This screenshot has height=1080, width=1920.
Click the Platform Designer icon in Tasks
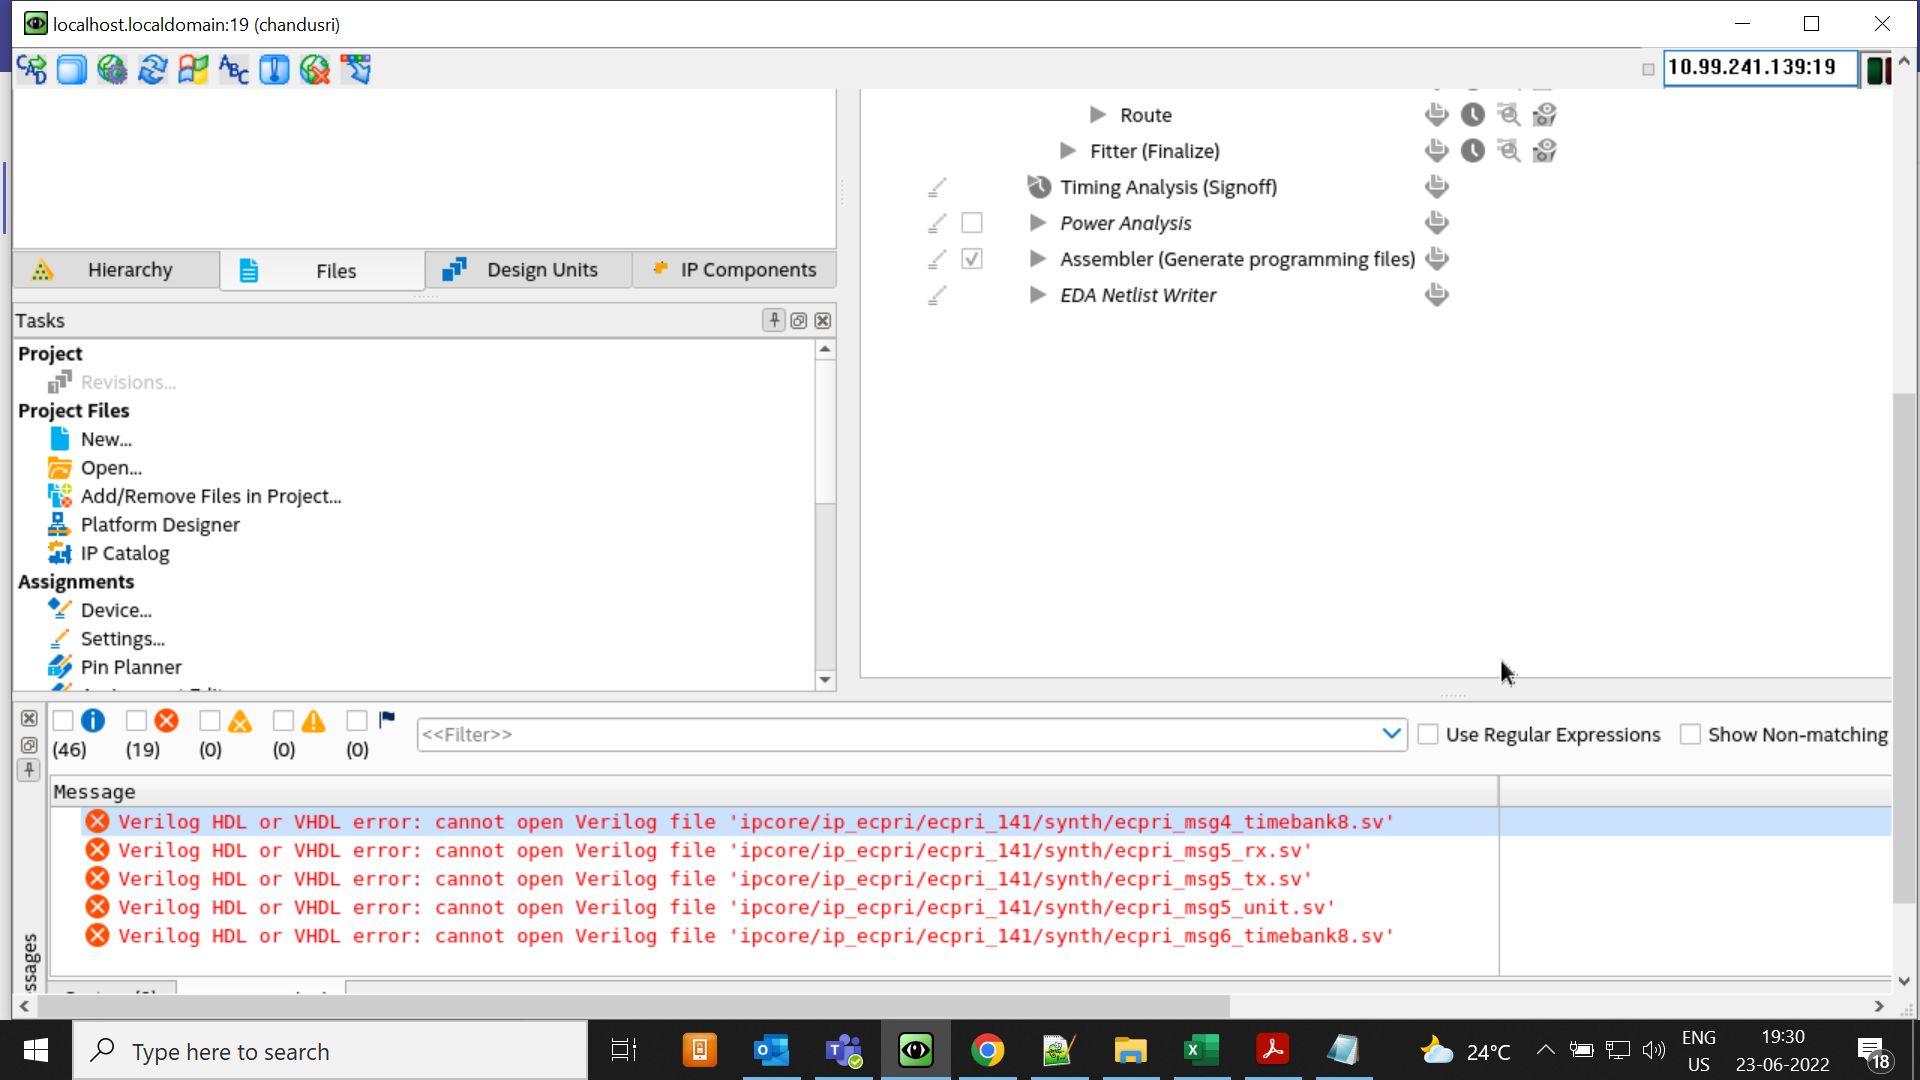coord(59,524)
